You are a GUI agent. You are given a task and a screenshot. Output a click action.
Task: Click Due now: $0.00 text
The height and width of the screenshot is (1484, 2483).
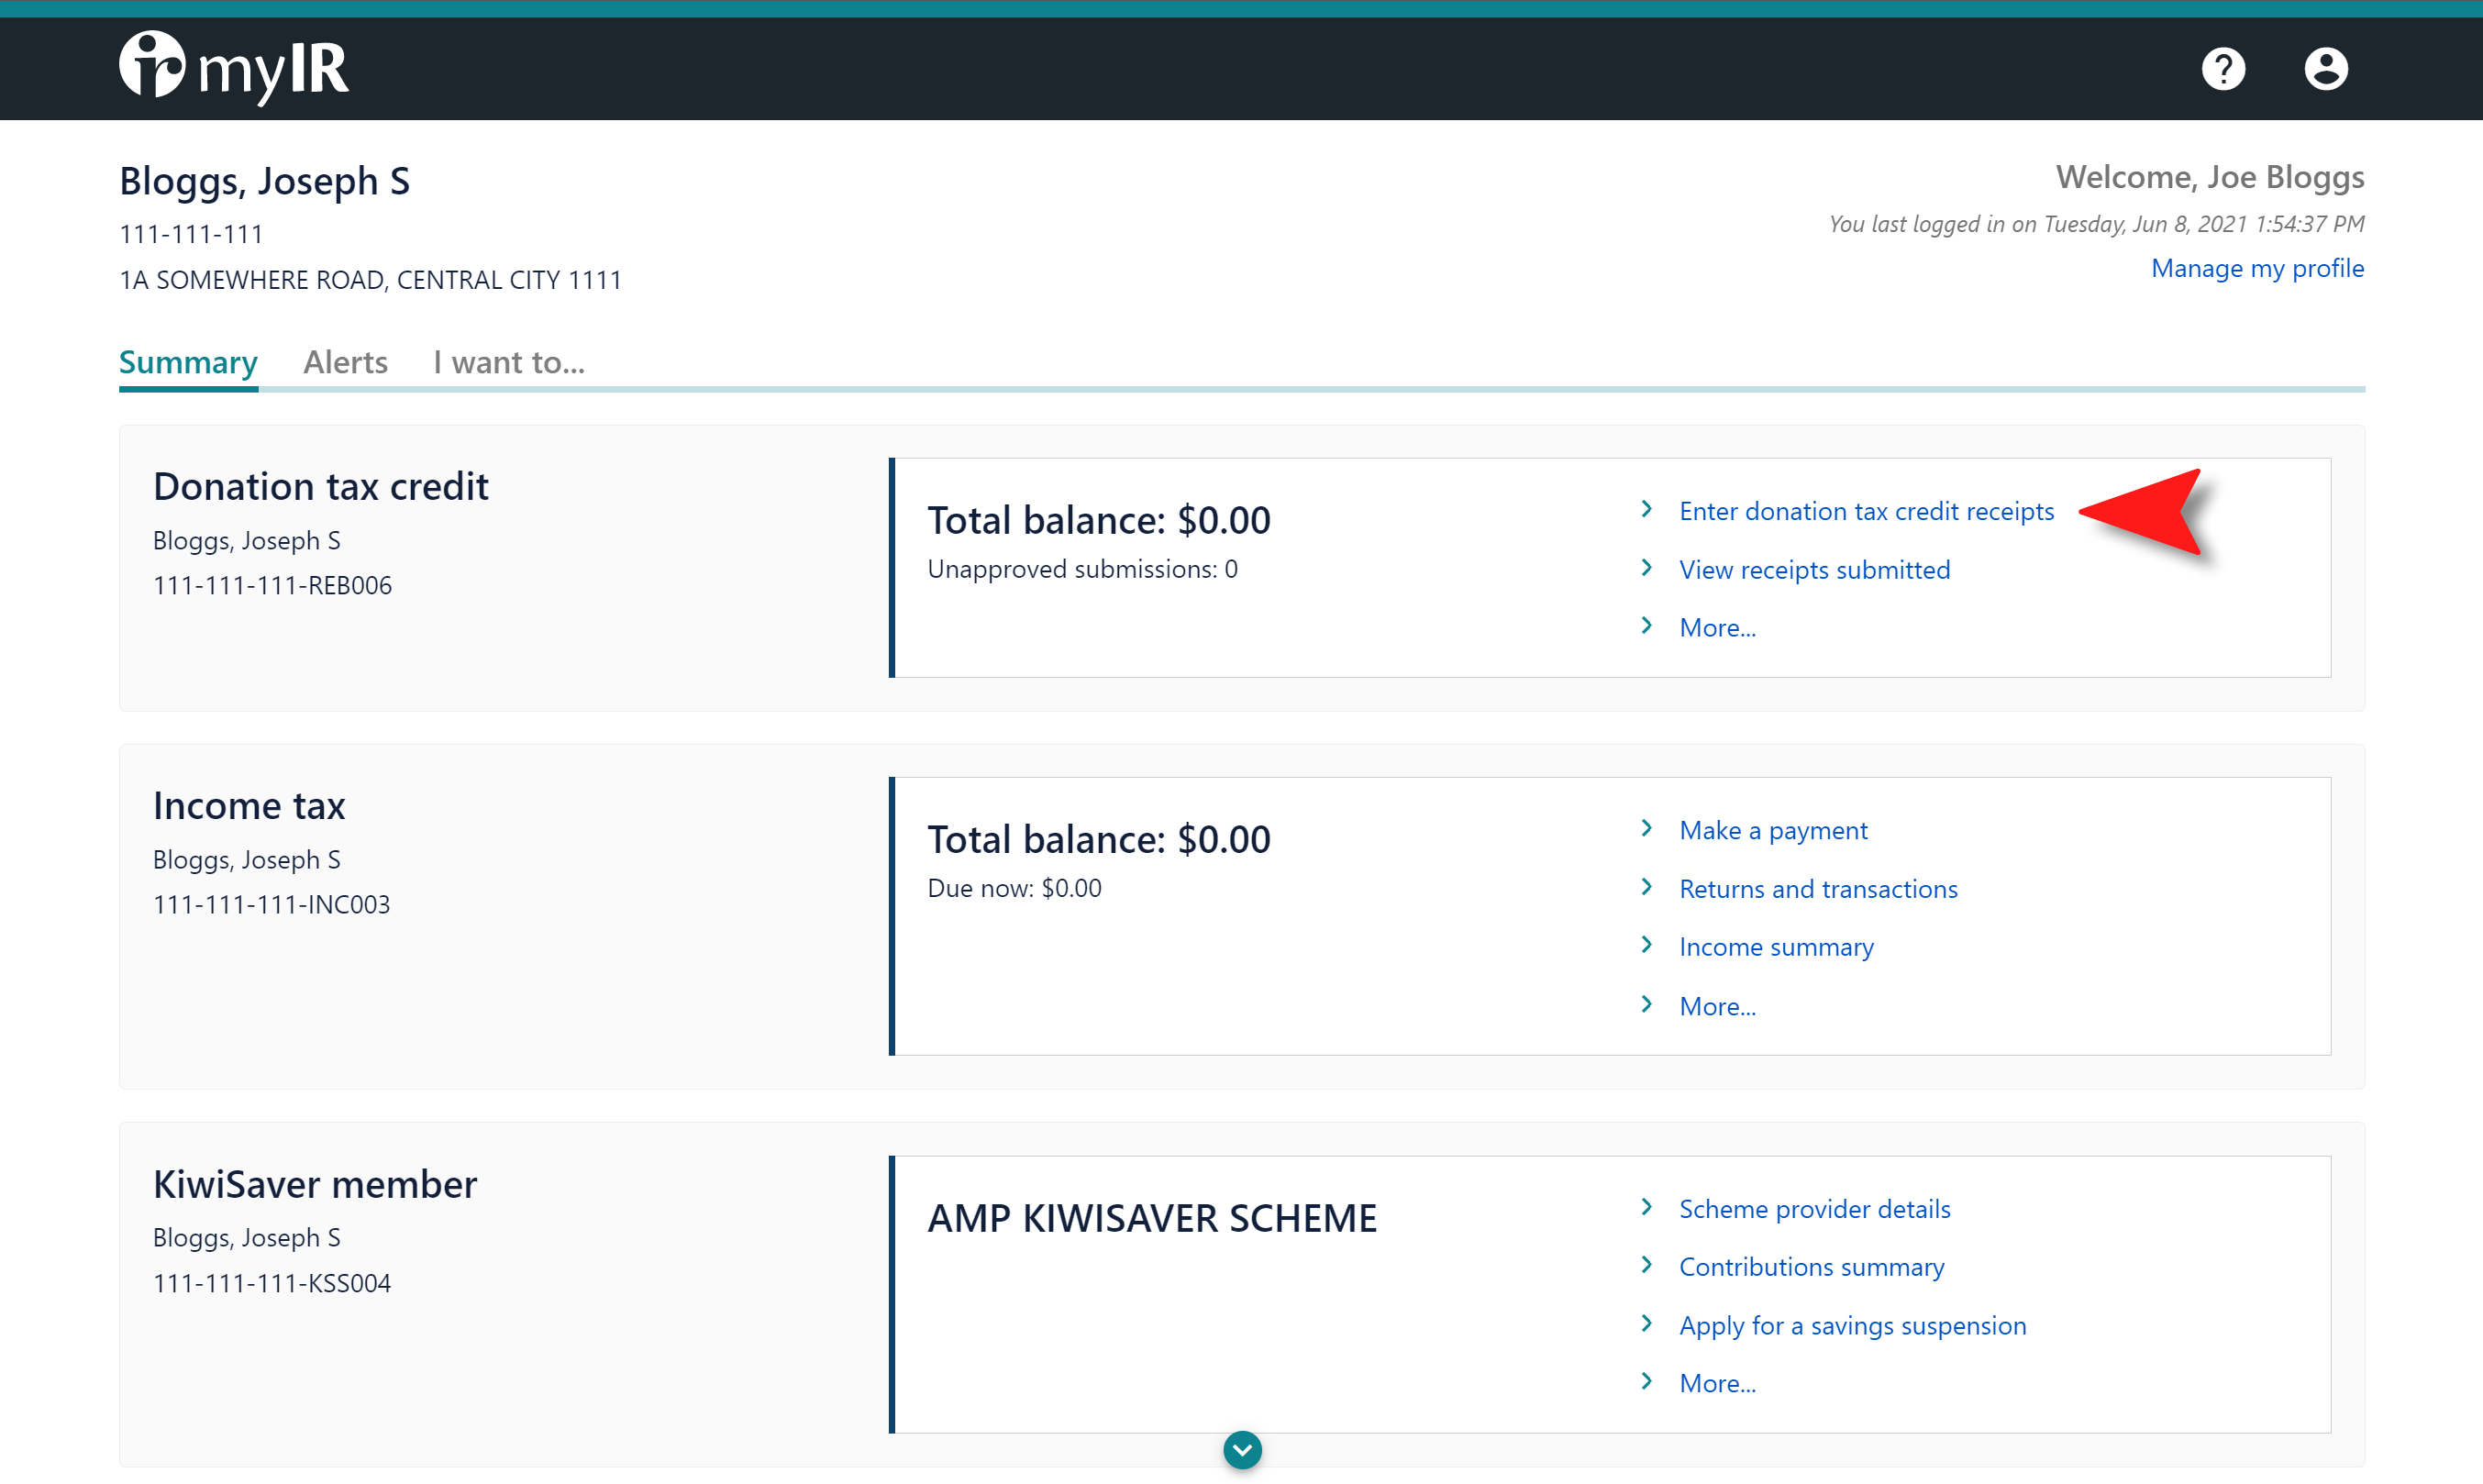tap(1014, 888)
